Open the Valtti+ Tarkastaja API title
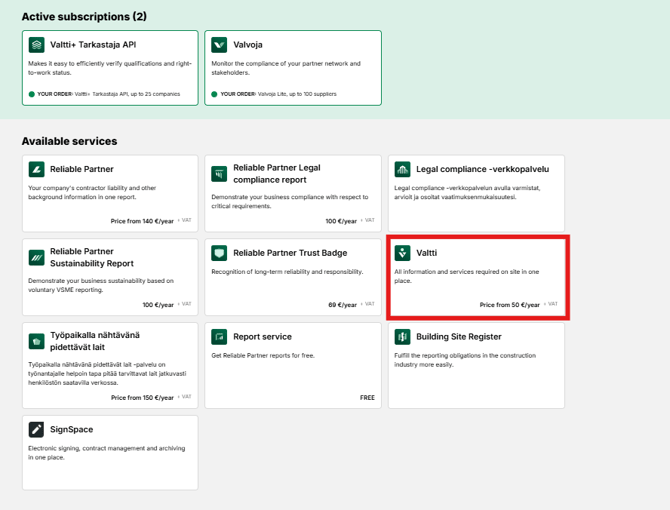The image size is (670, 510). point(93,45)
